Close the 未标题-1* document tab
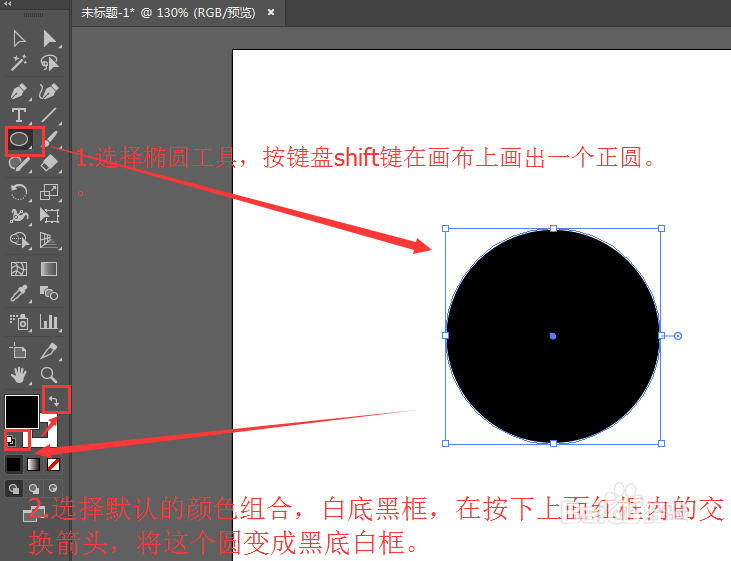This screenshot has width=731, height=561. click(x=271, y=13)
